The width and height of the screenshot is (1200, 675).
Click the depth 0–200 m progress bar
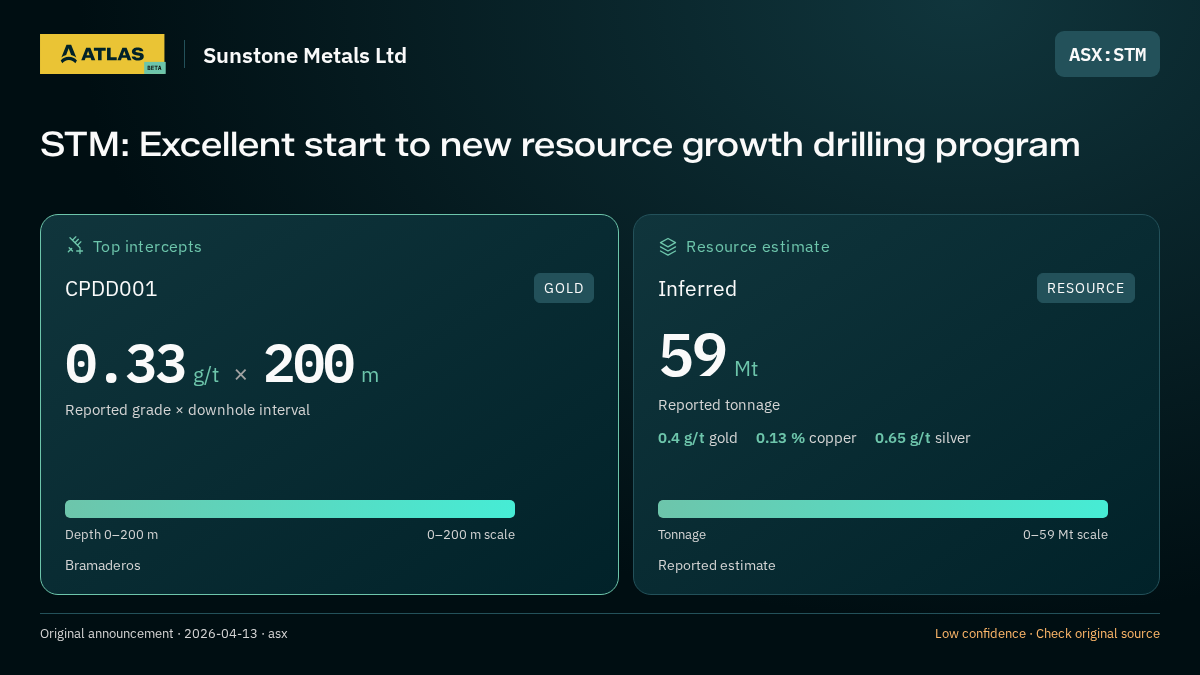pyautogui.click(x=290, y=509)
